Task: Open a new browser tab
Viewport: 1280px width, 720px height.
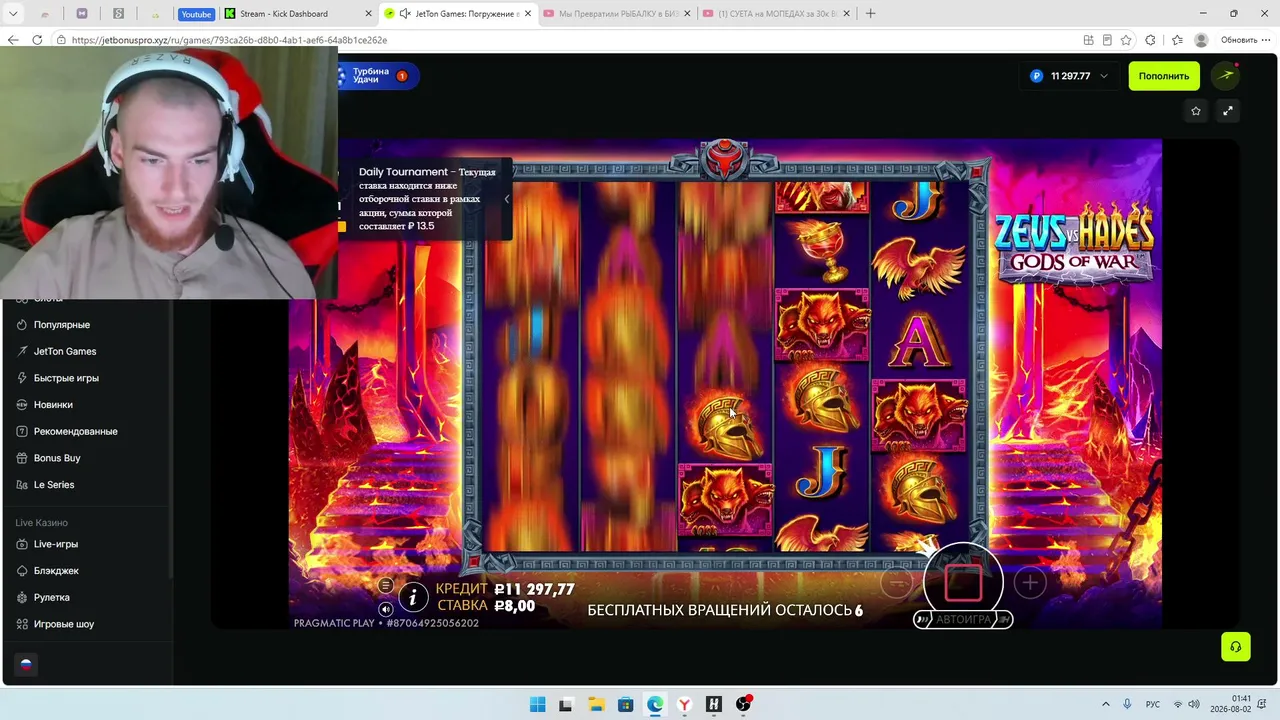Action: pos(870,14)
